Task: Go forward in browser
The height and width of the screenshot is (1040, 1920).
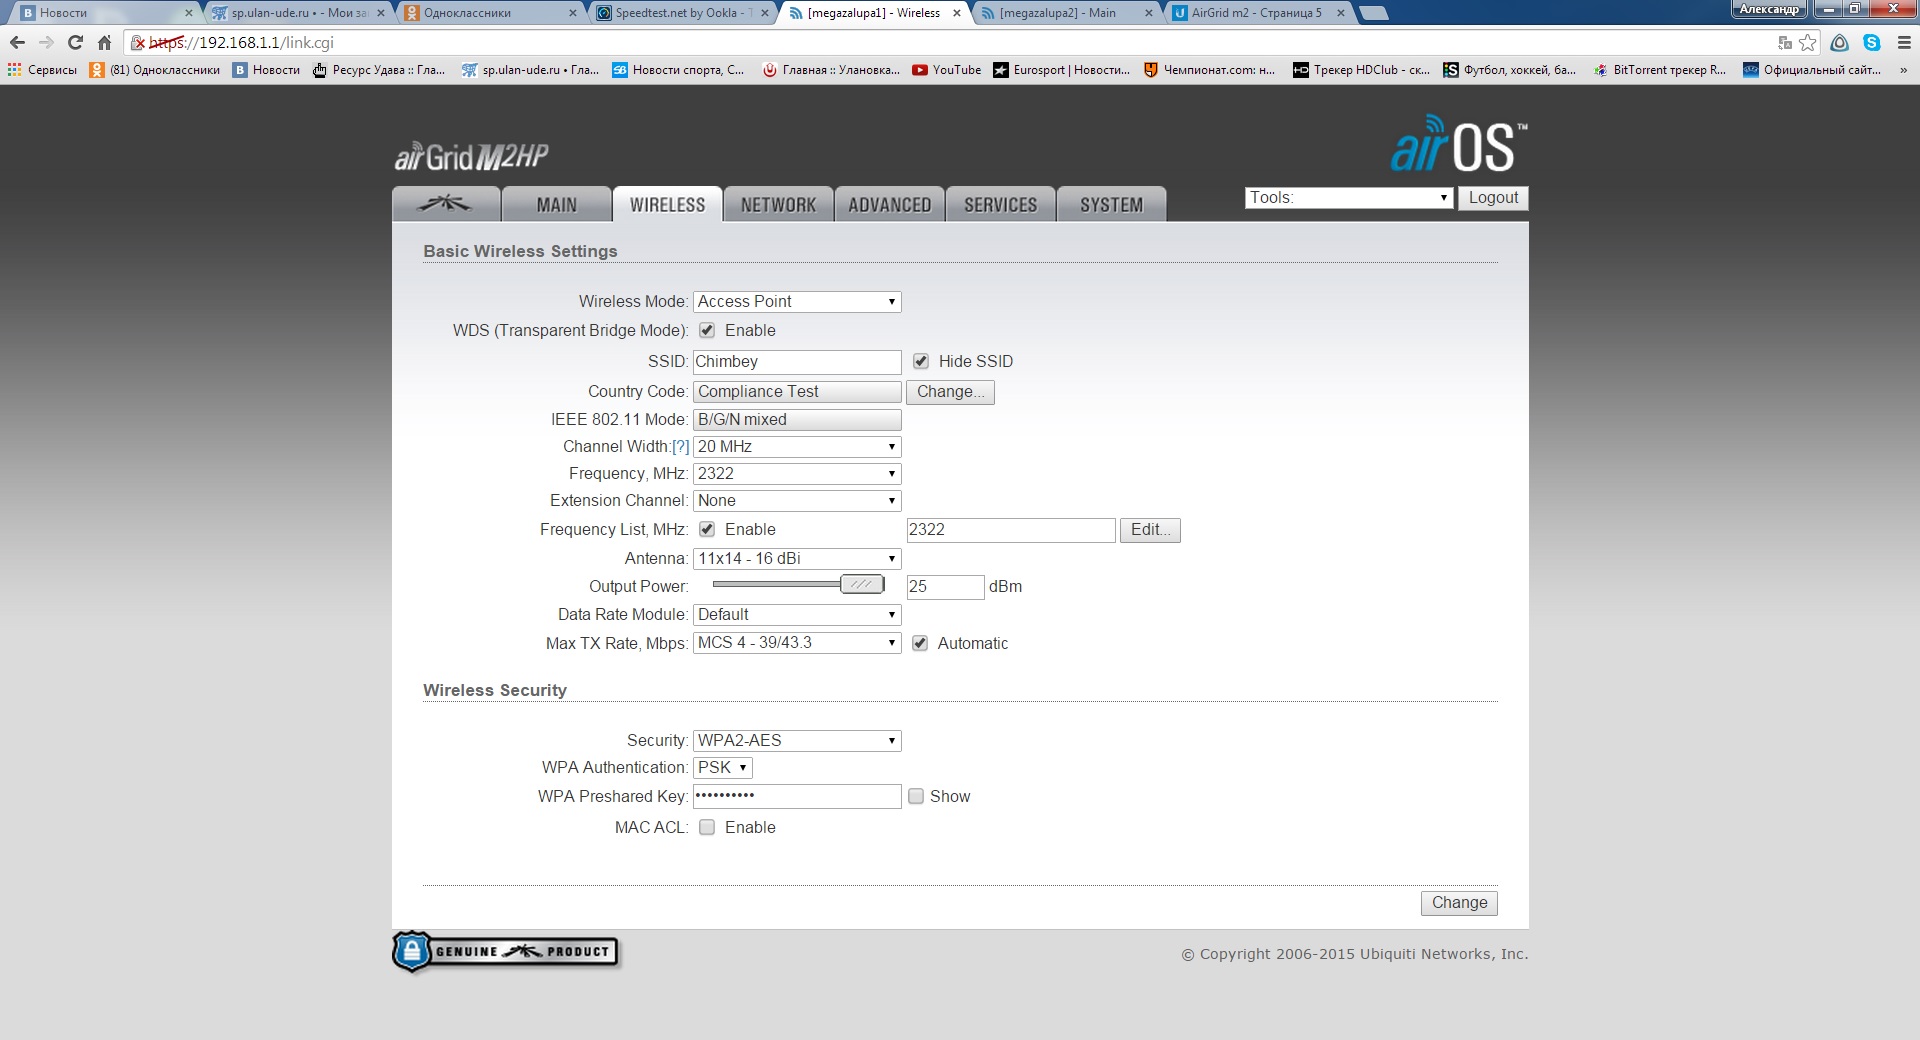Action: point(46,43)
